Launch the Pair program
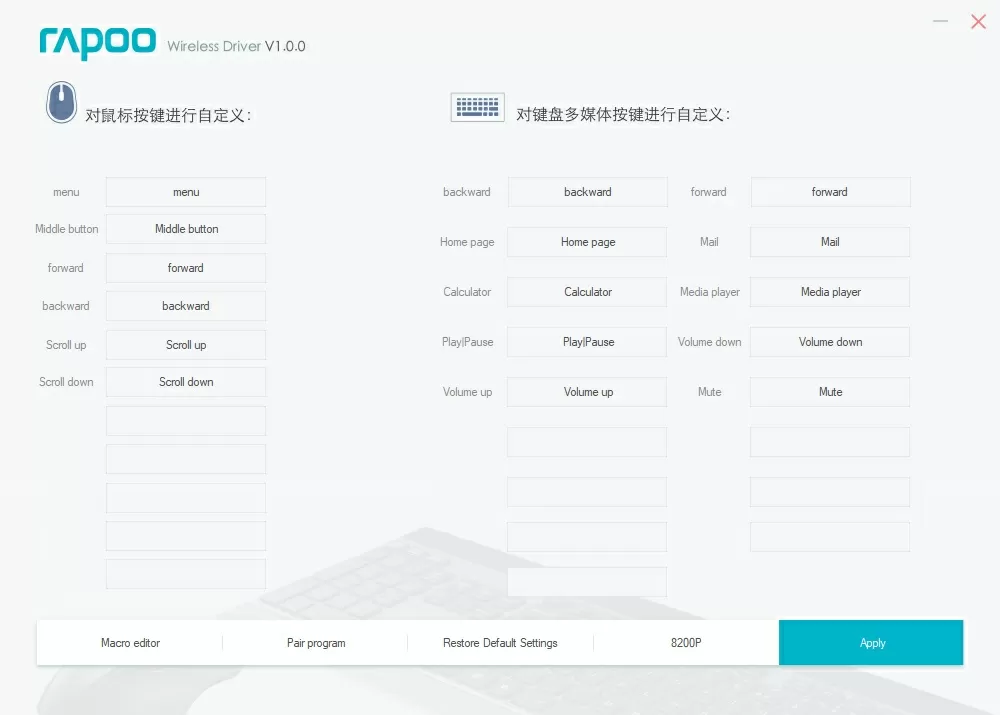Screen dimensions: 1000x715 click(x=315, y=643)
